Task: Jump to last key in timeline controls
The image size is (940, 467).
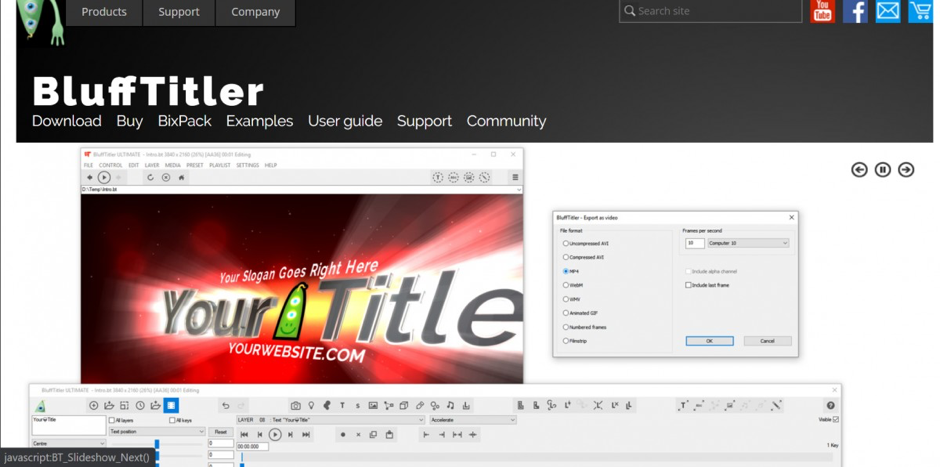Action: point(306,435)
